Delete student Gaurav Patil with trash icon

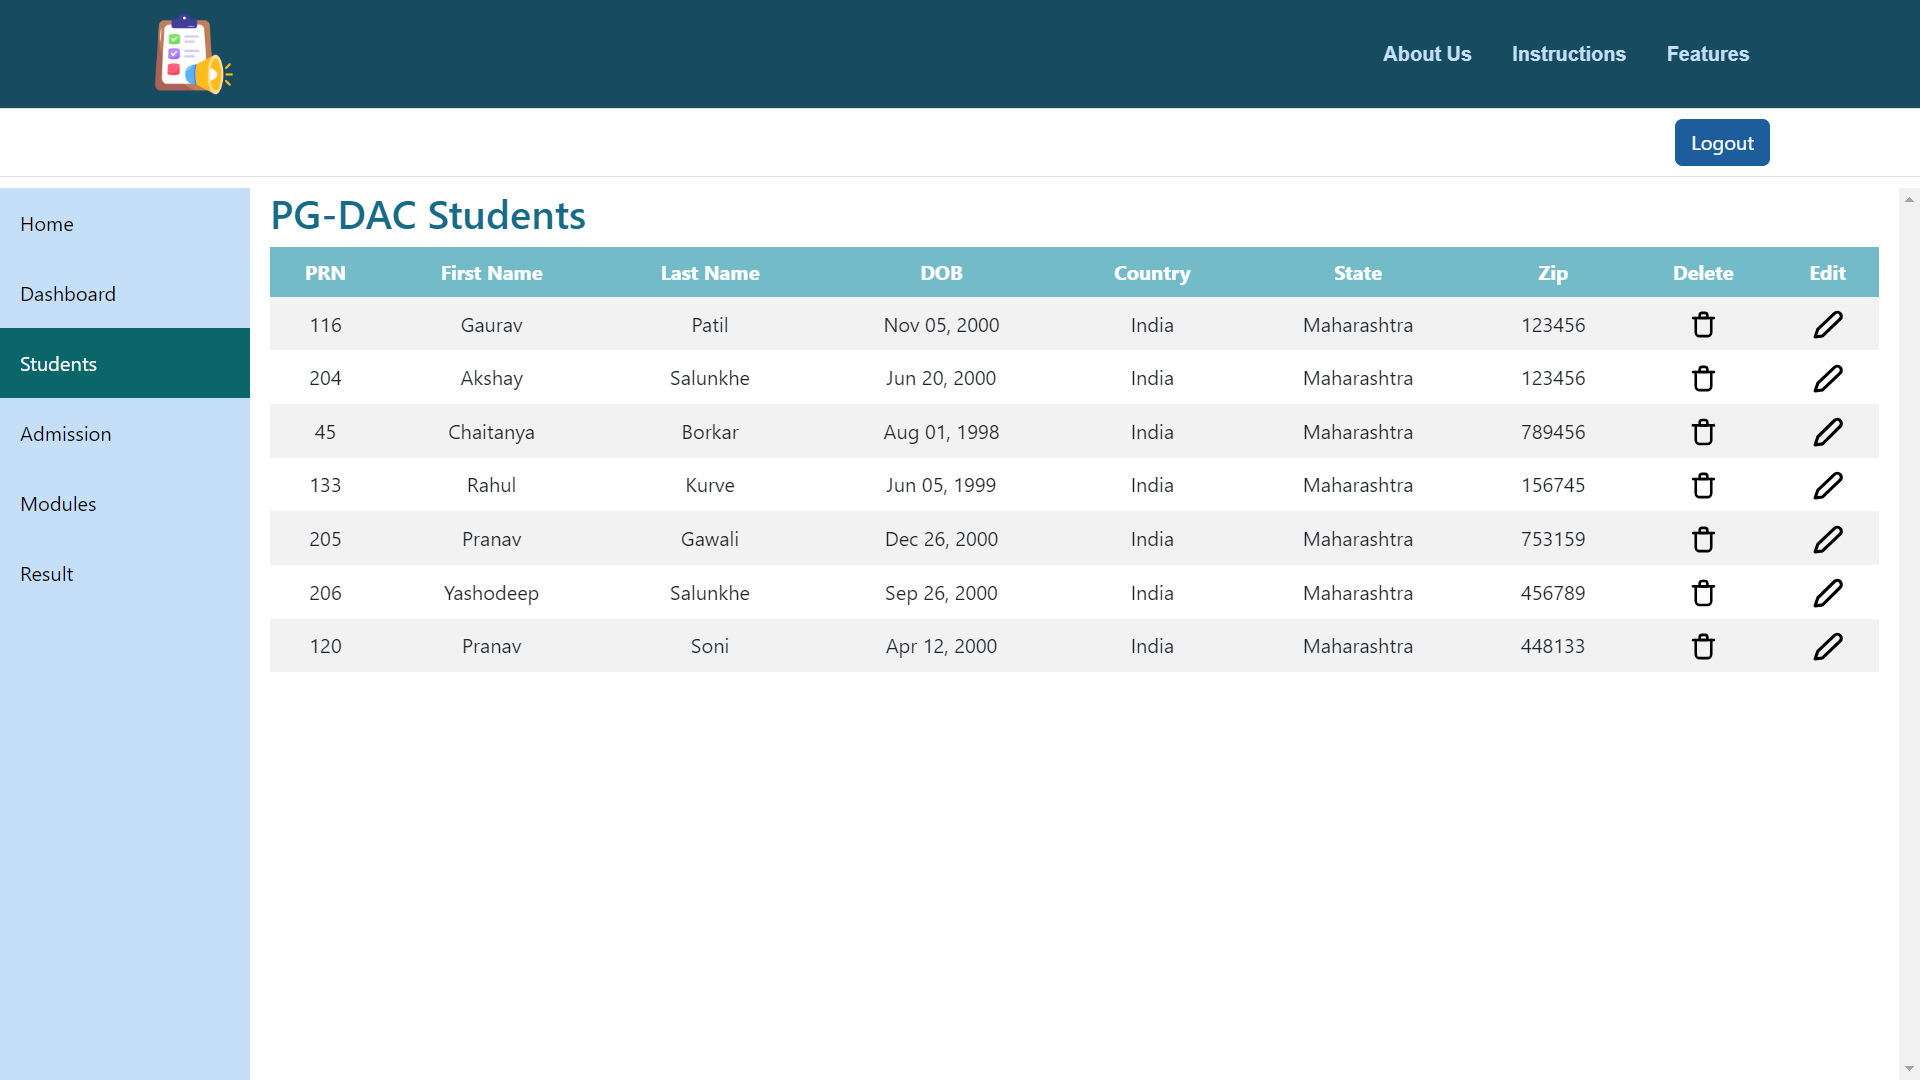[1703, 325]
